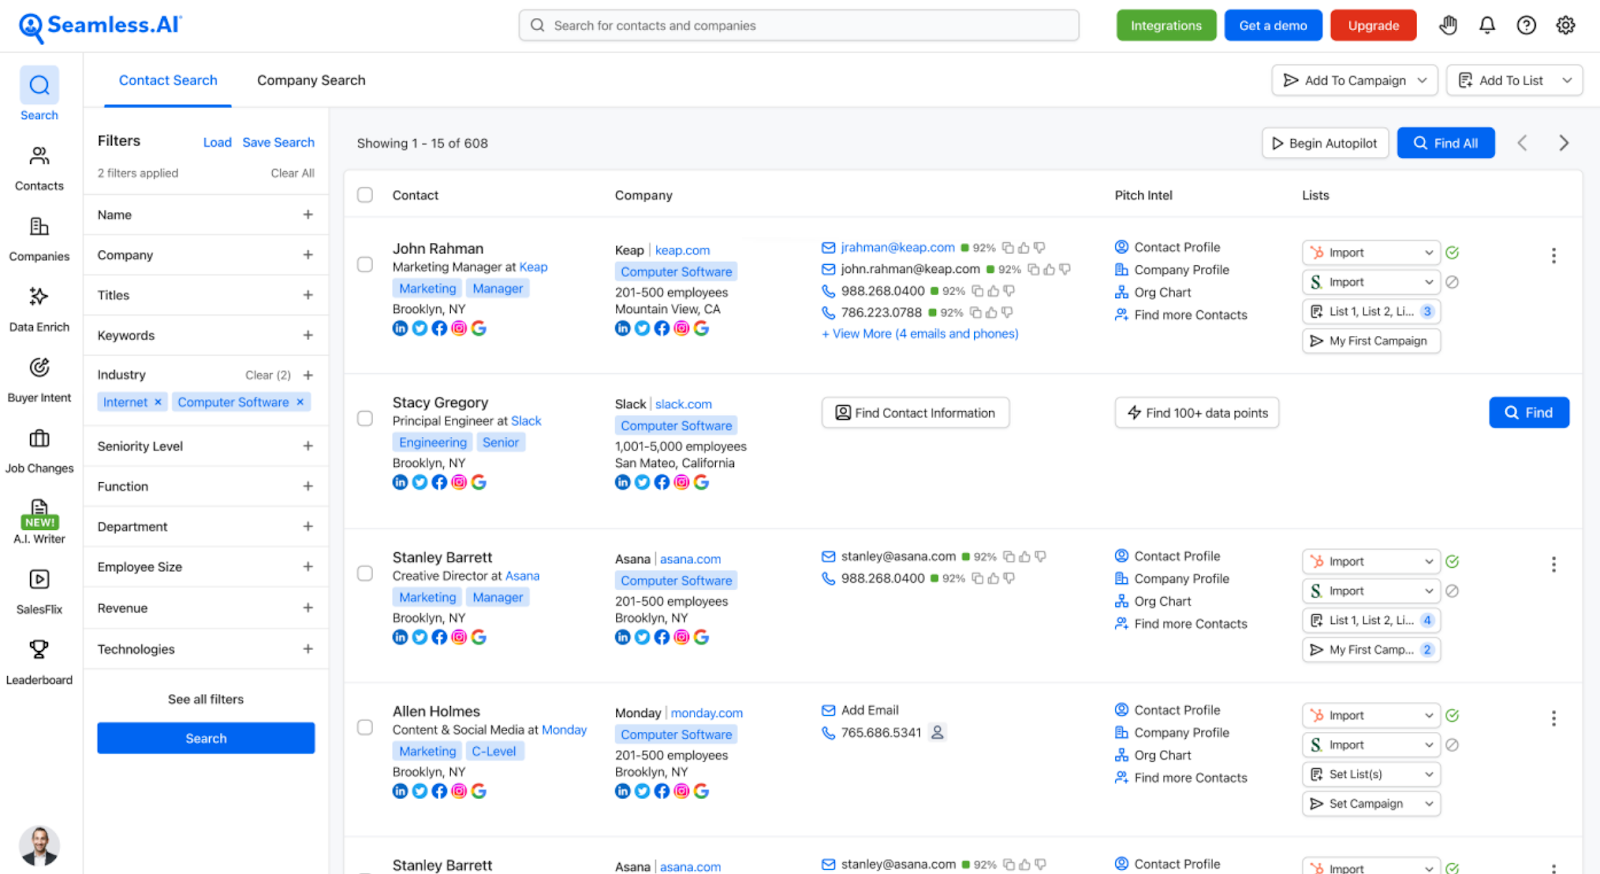
Task: Remove the Internet industry filter chip
Action: (x=158, y=402)
